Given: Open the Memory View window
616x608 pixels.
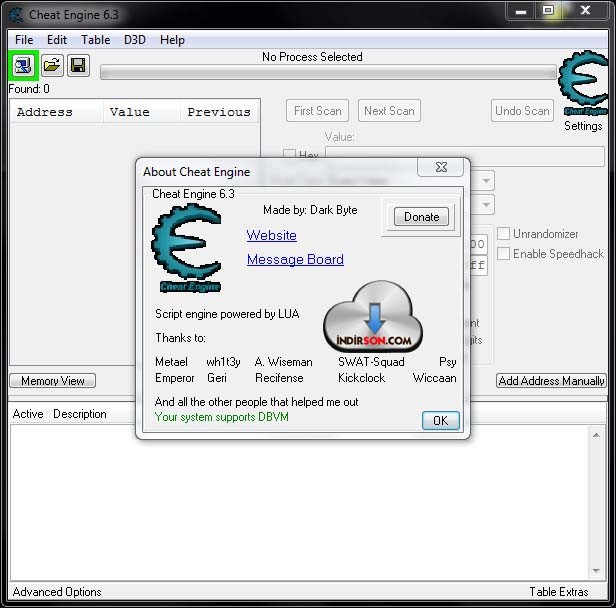Looking at the screenshot, I should point(53,381).
